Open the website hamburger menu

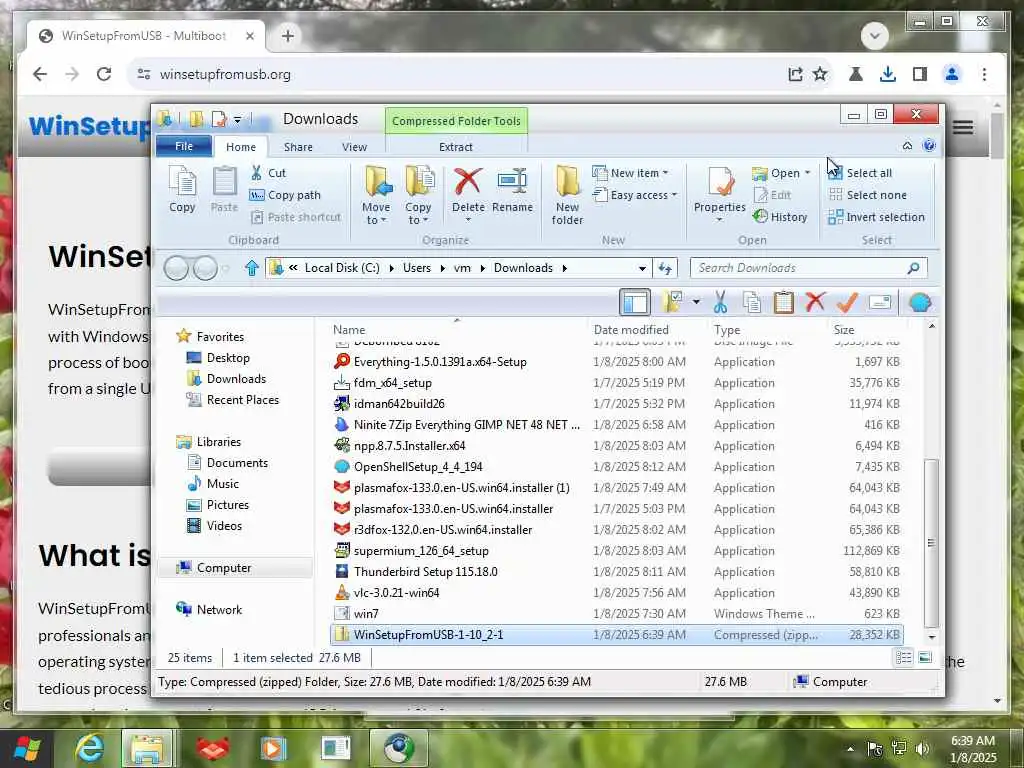[963, 127]
